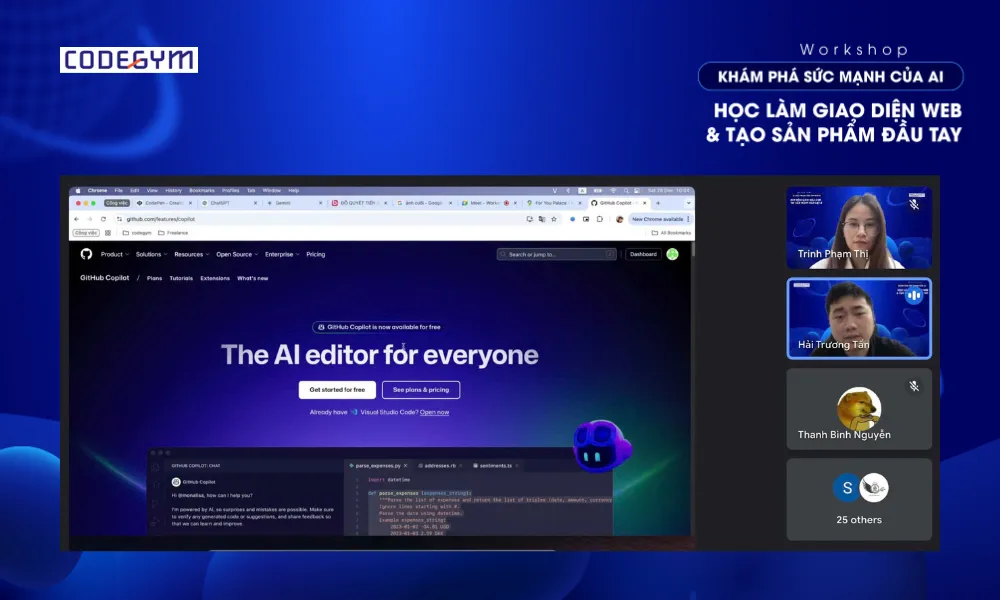The width and height of the screenshot is (1000, 600).
Task: Click GitHub Copilot is now available for free banner
Action: click(379, 327)
